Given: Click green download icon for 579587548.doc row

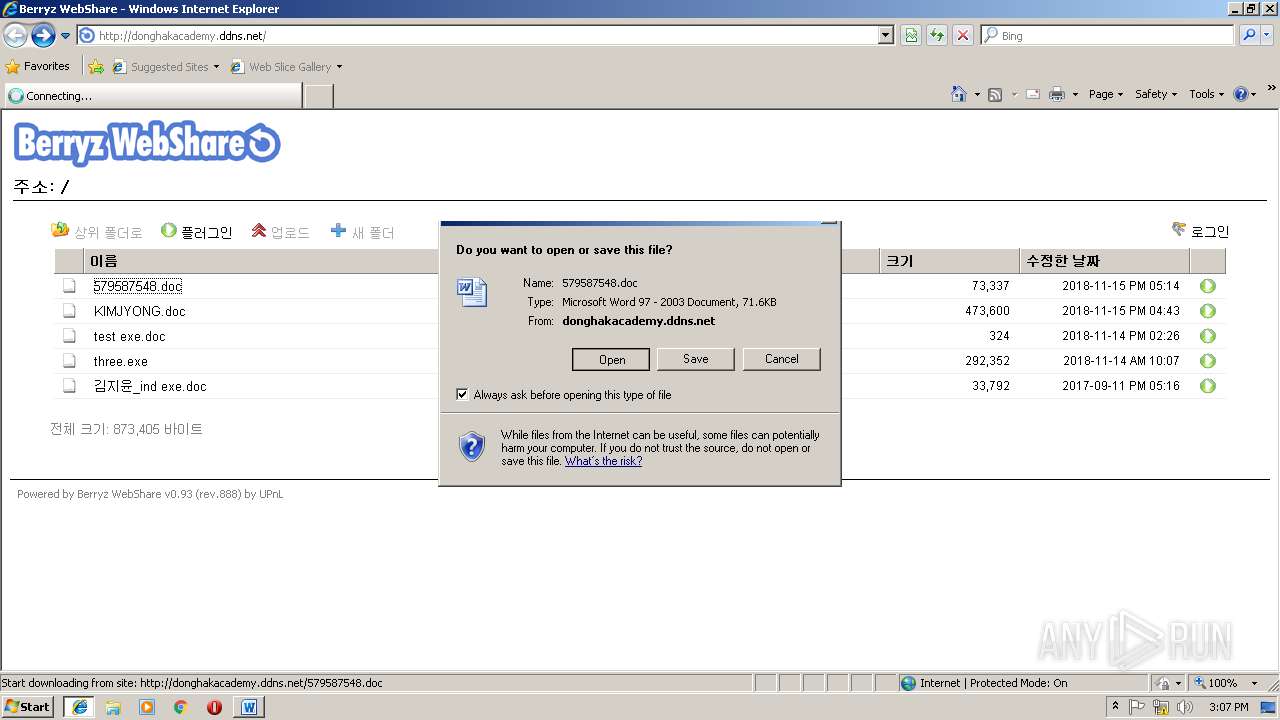Looking at the screenshot, I should pyautogui.click(x=1208, y=286).
